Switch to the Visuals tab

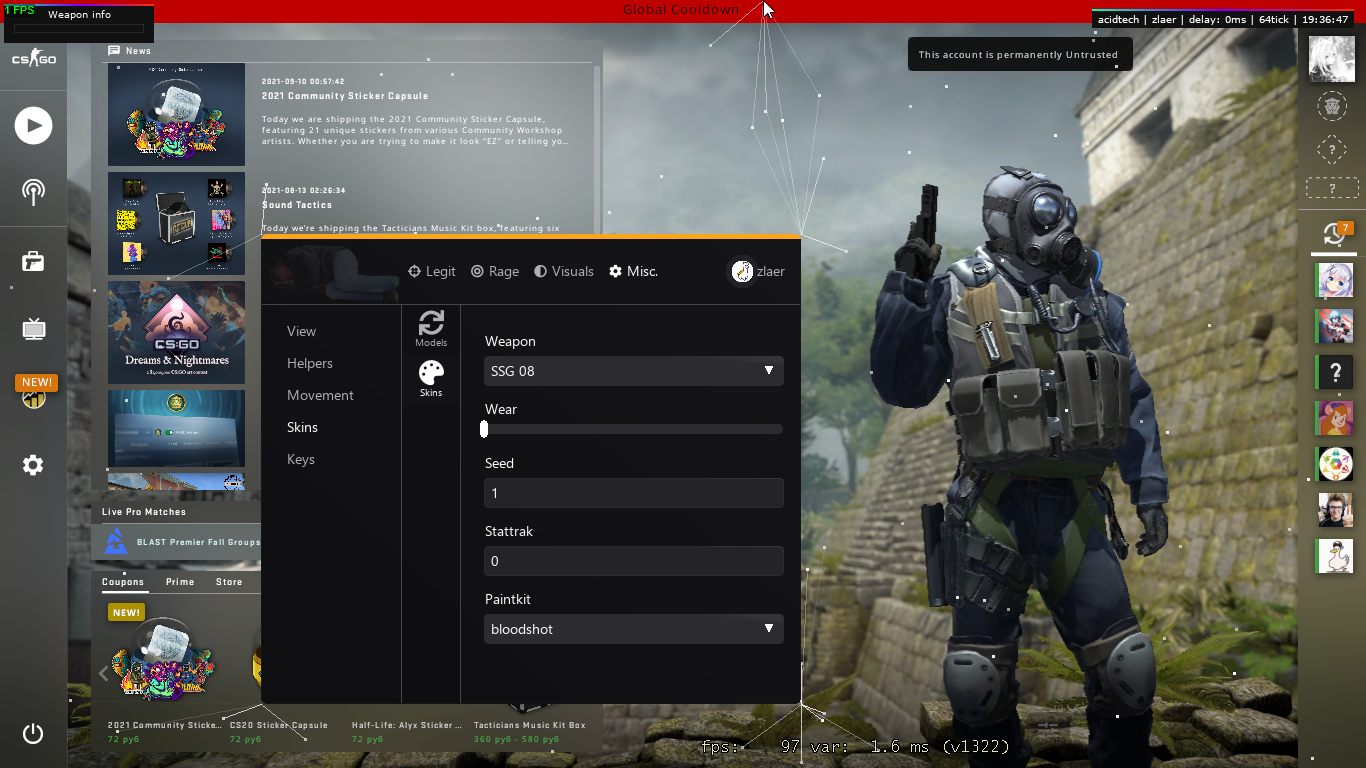(564, 271)
